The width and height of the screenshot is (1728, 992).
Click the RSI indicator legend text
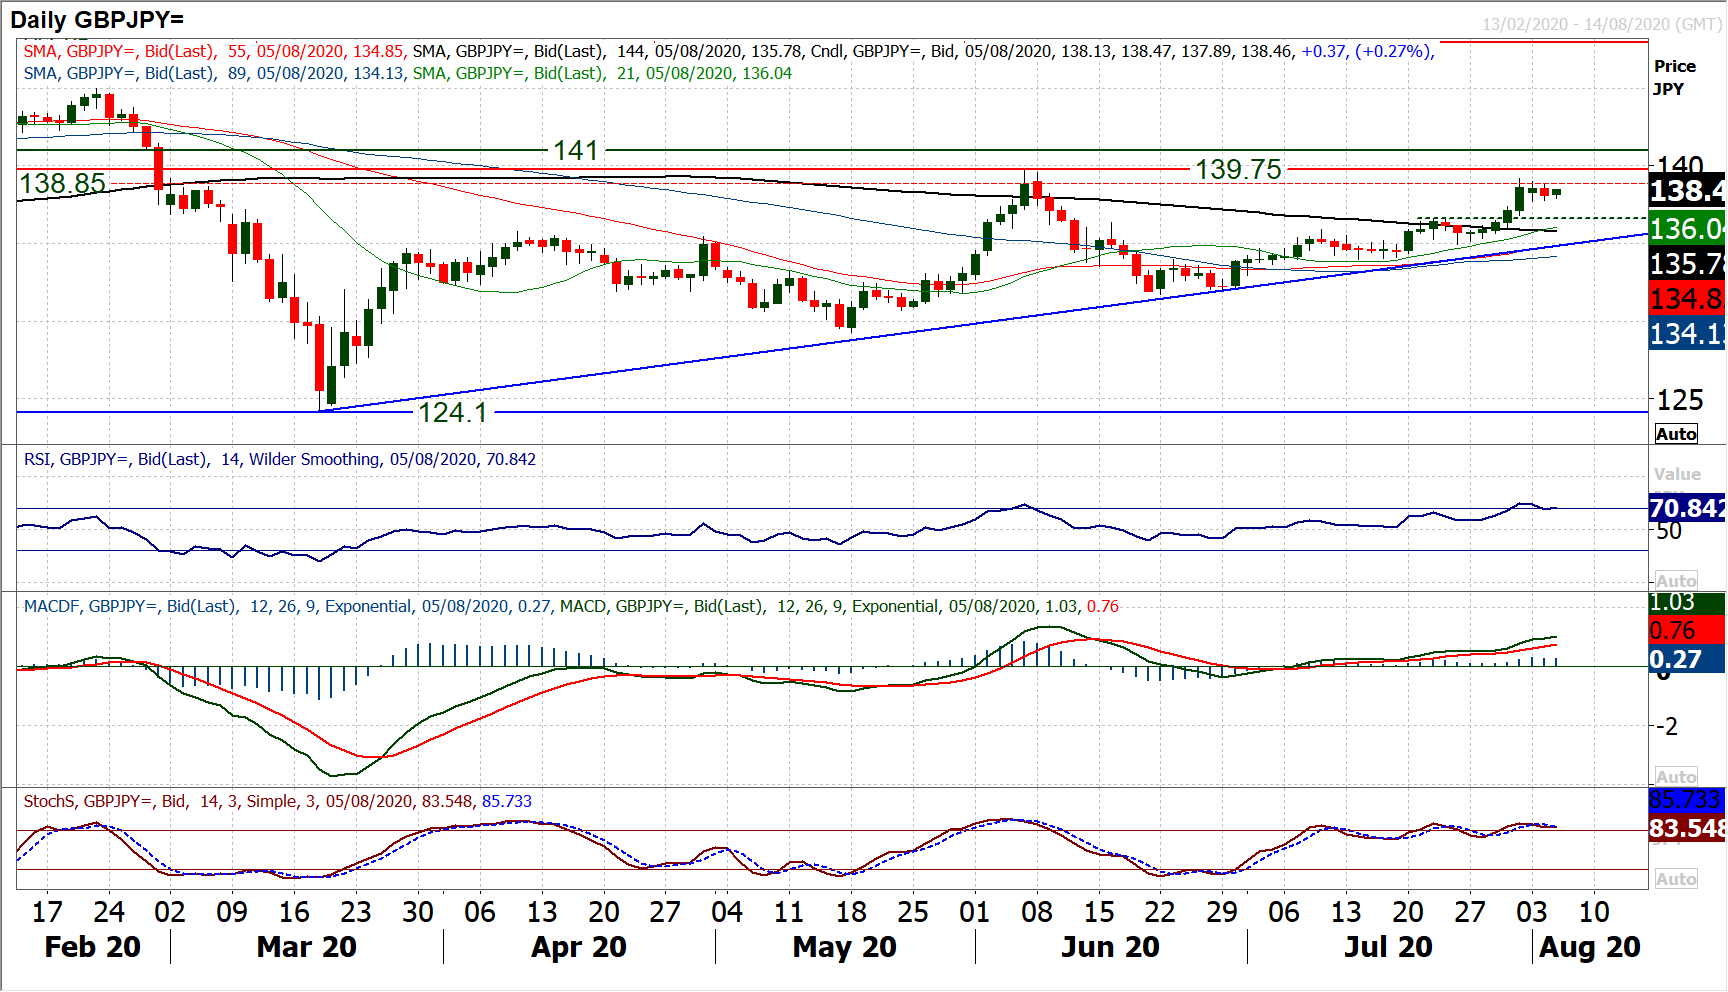point(280,459)
